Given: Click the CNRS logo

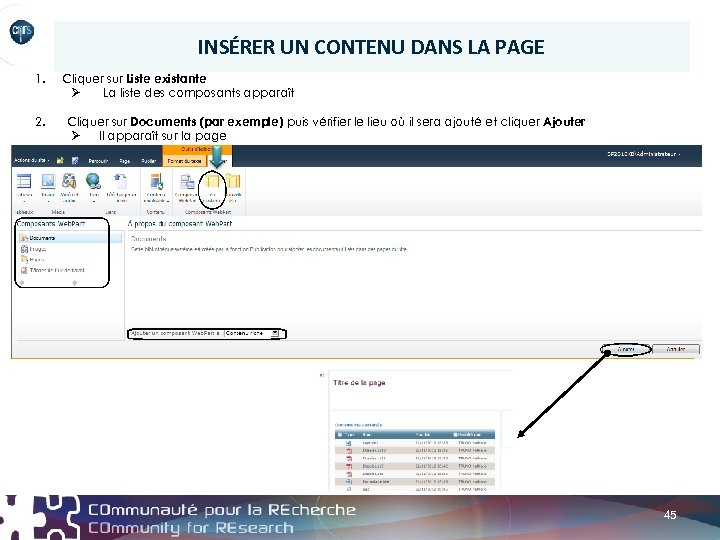Looking at the screenshot, I should [x=22, y=32].
